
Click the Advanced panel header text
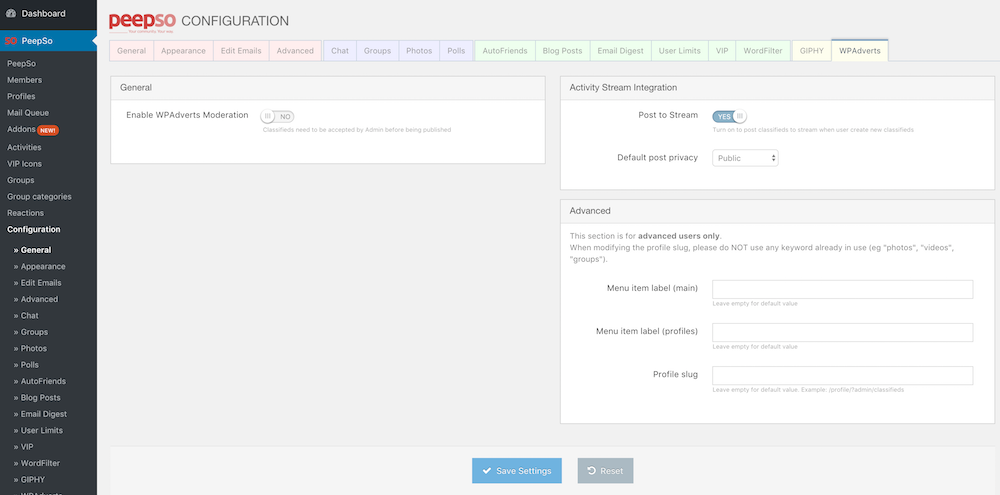pyautogui.click(x=590, y=211)
